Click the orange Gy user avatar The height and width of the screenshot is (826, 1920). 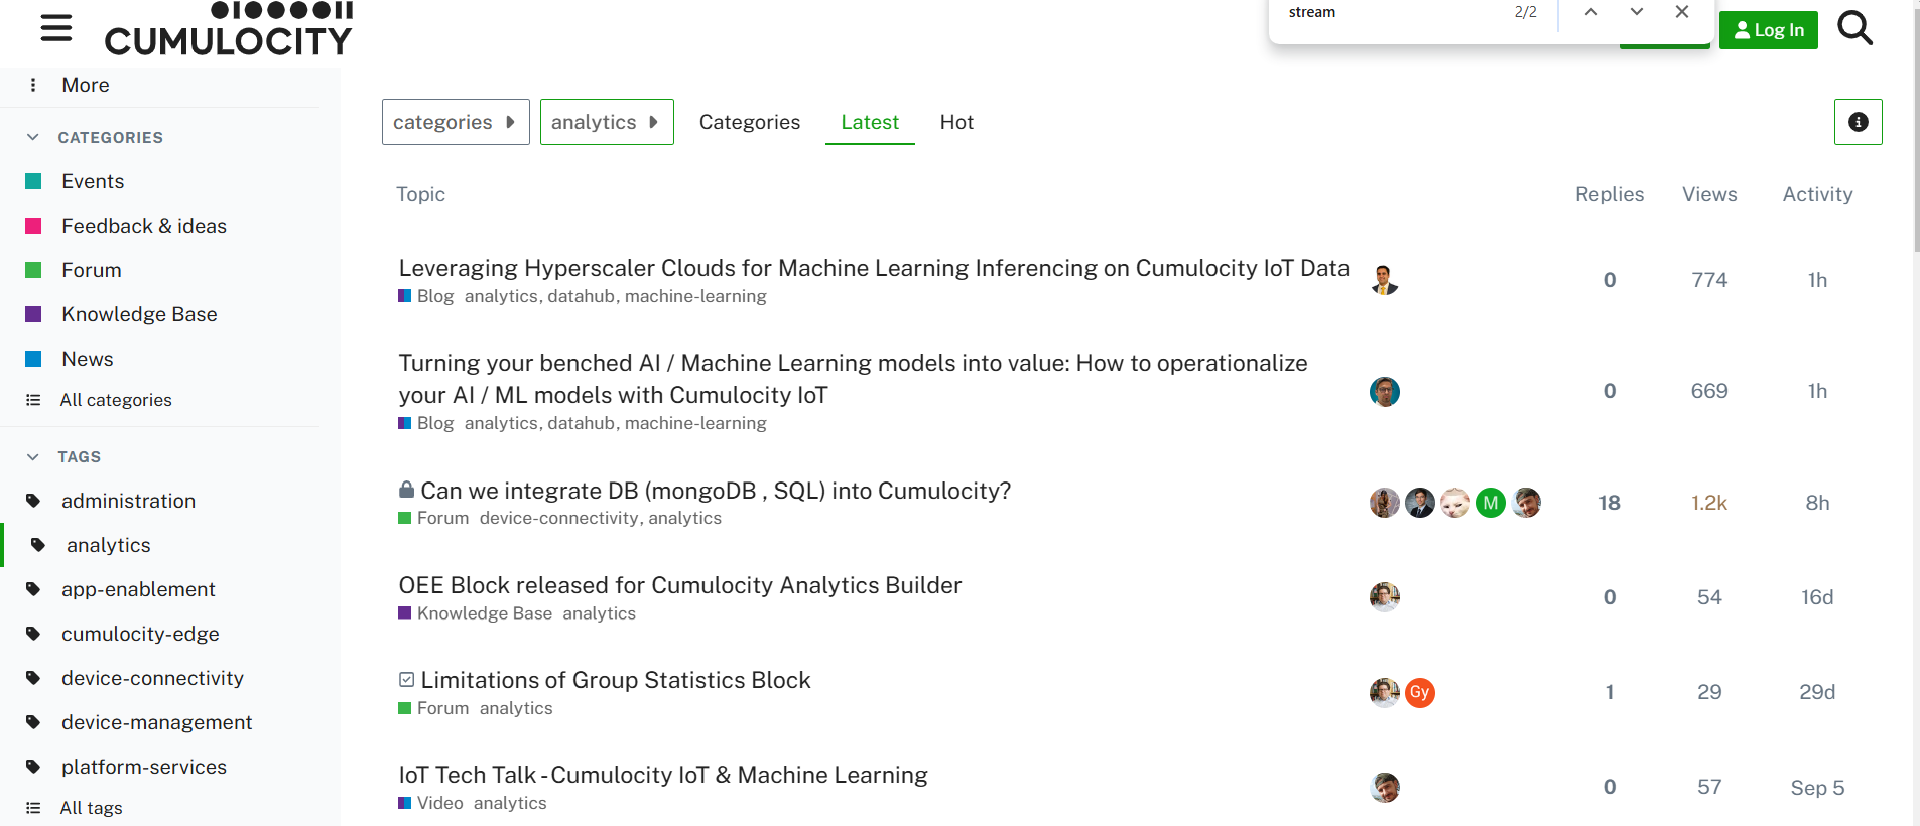click(x=1419, y=692)
